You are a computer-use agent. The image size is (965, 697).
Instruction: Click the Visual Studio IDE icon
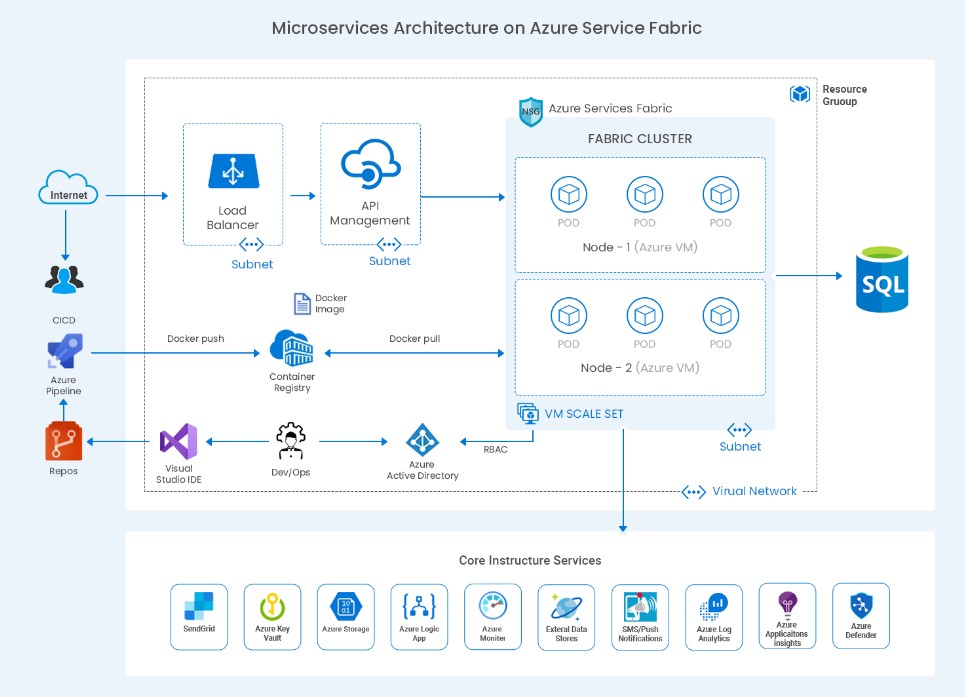coord(179,441)
